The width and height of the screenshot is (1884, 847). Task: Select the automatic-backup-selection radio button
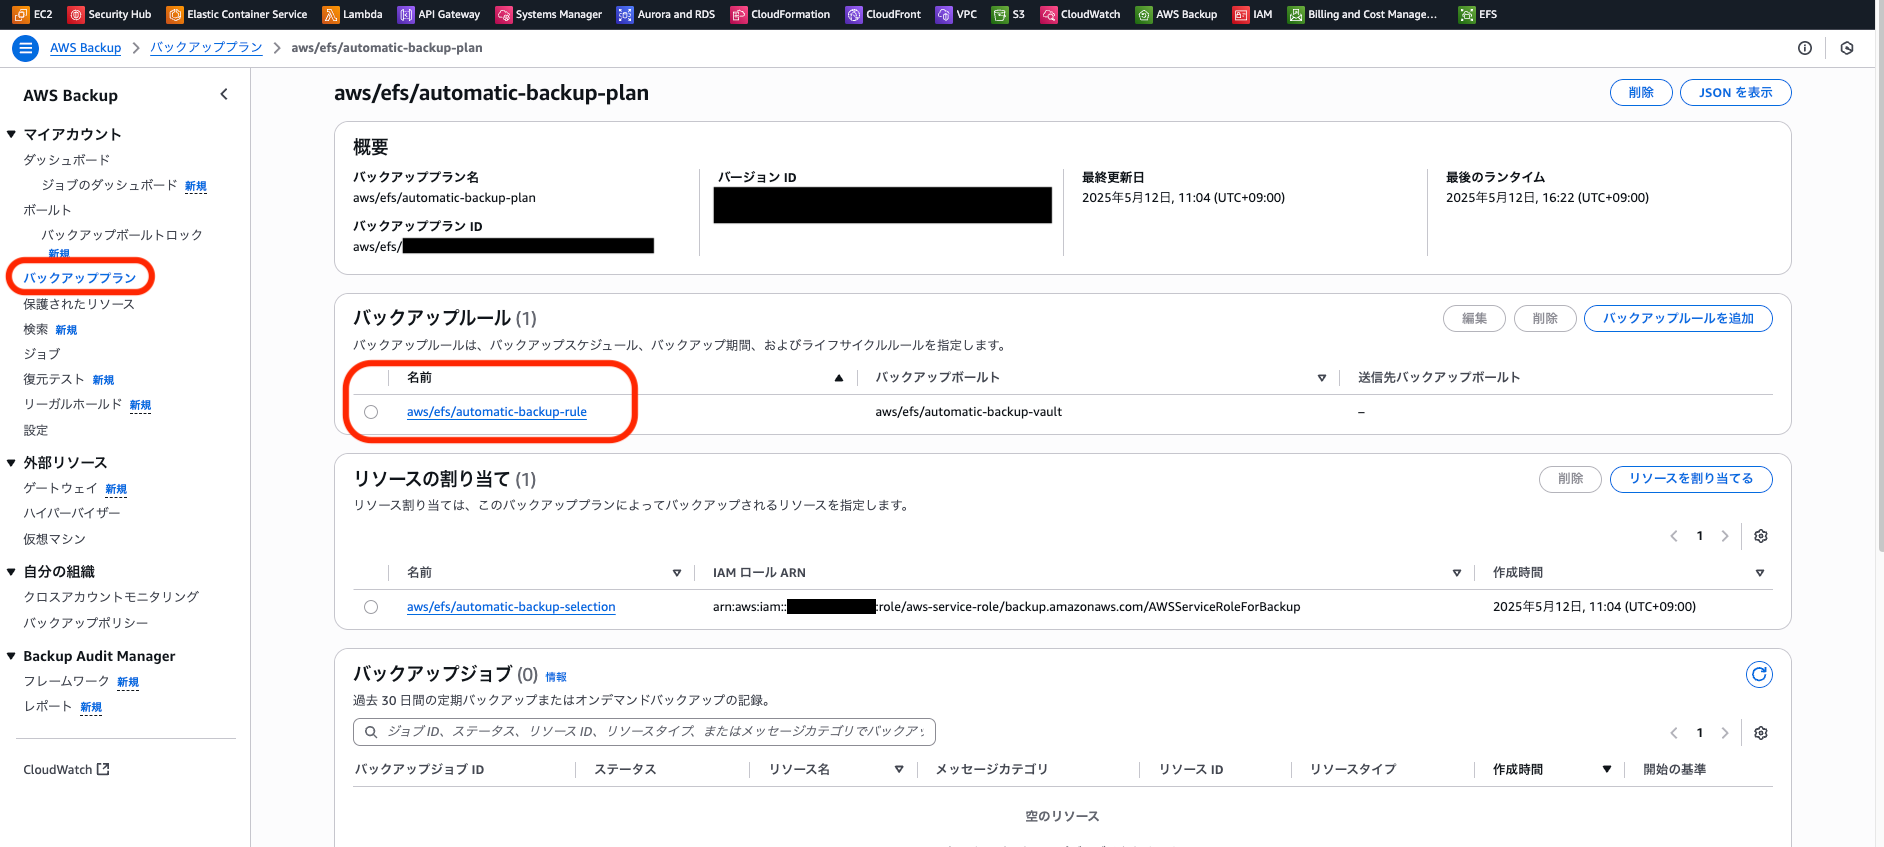pos(371,607)
